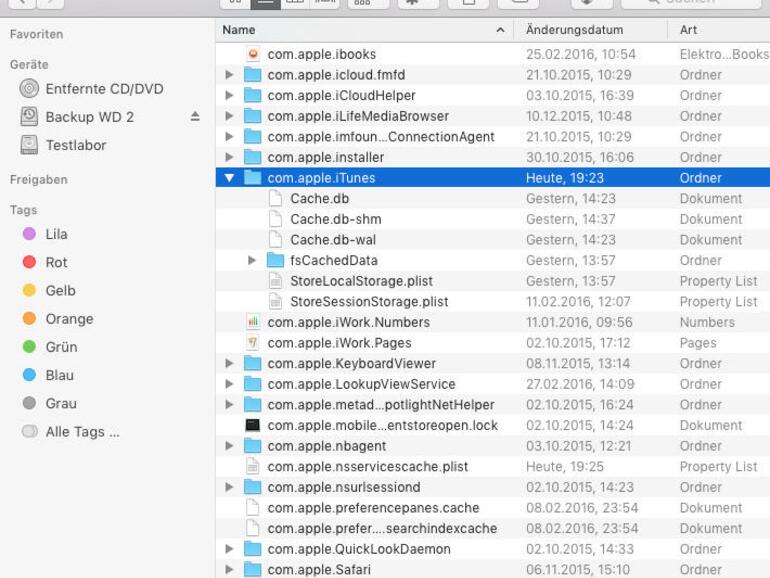Image resolution: width=770 pixels, height=578 pixels.
Task: Eject the Backup WD 2 volume
Action: (195, 116)
